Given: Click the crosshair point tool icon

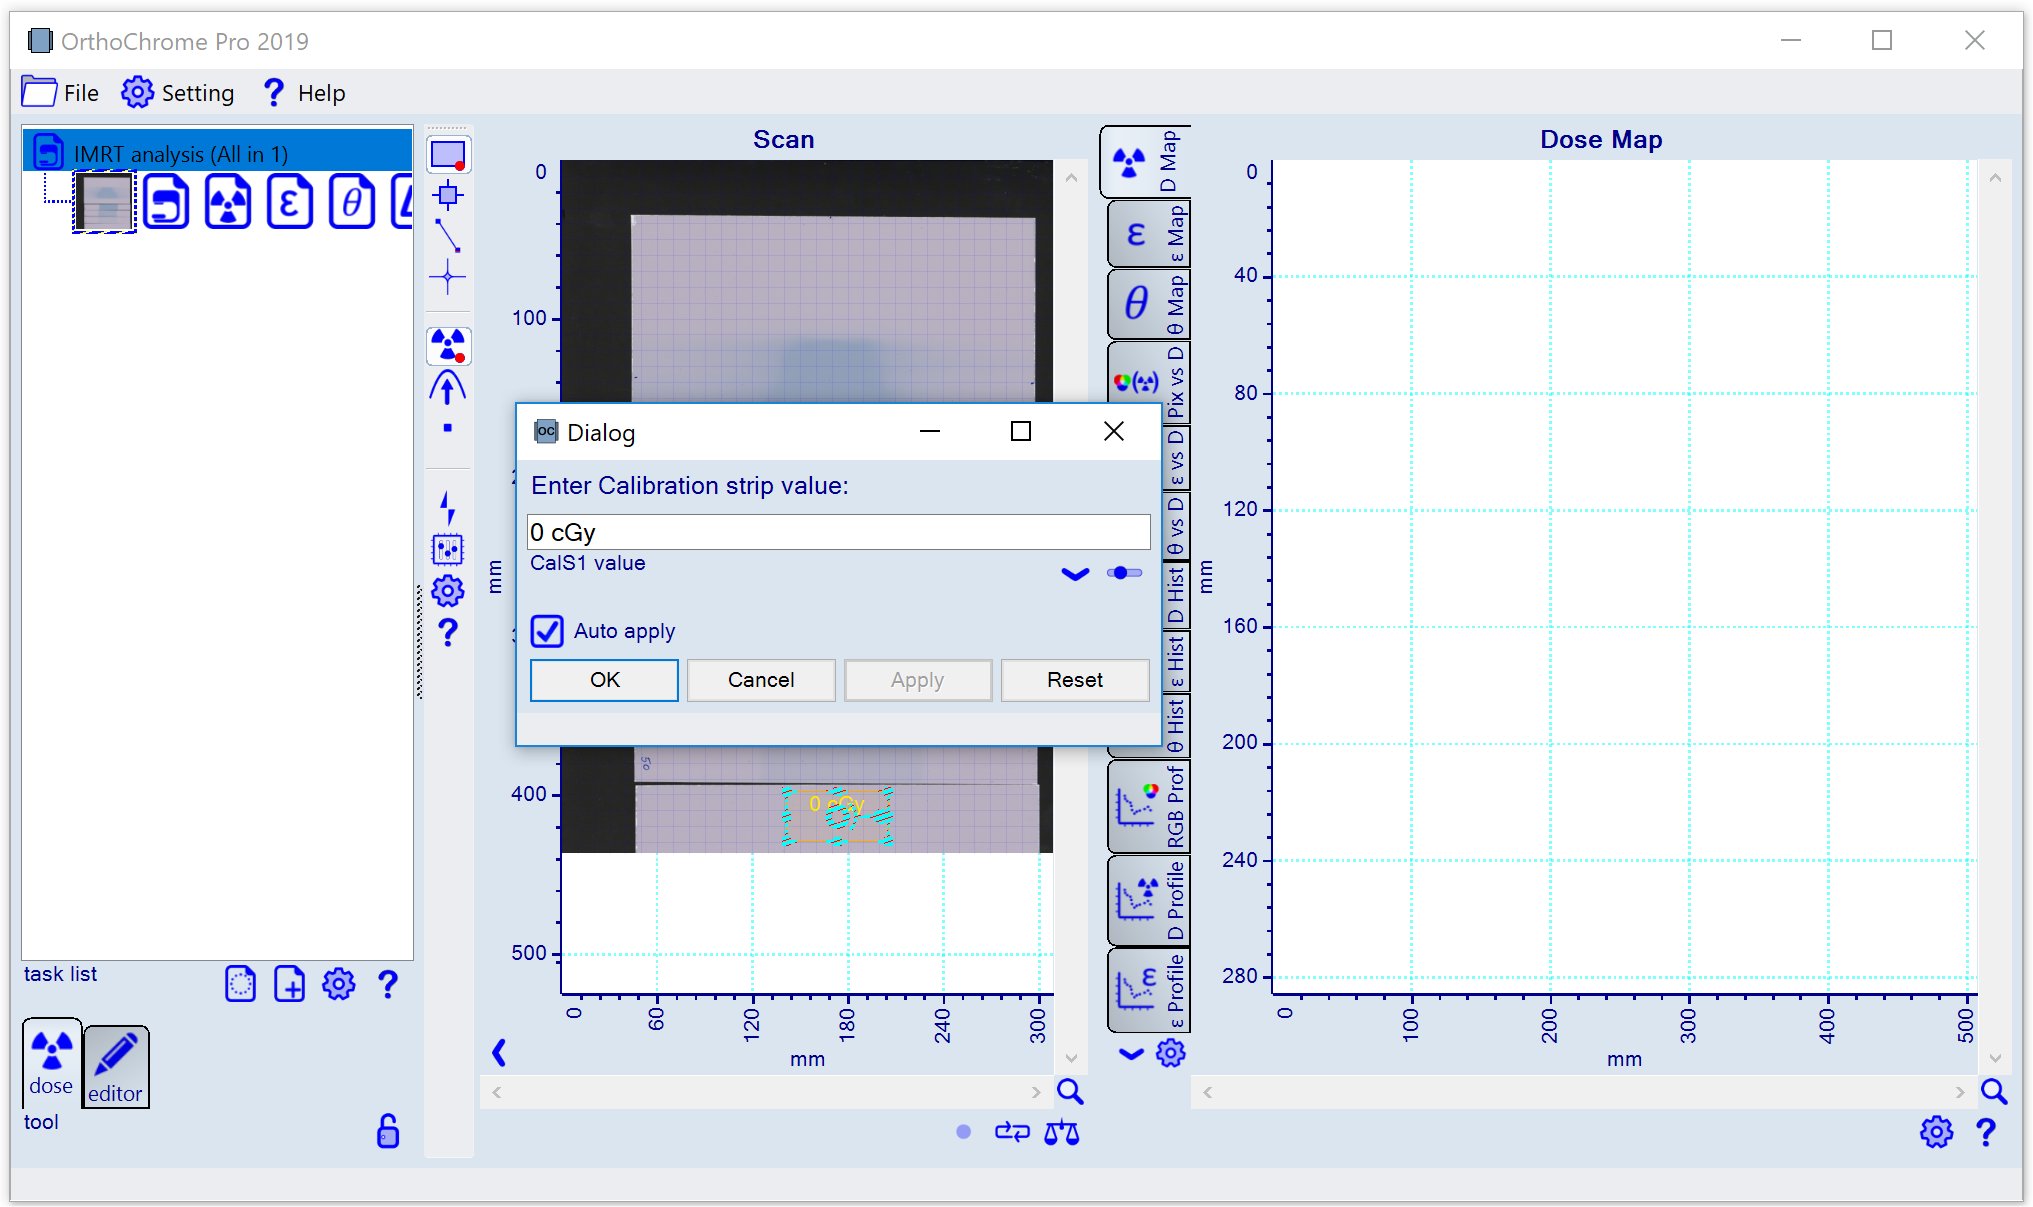Looking at the screenshot, I should (447, 277).
